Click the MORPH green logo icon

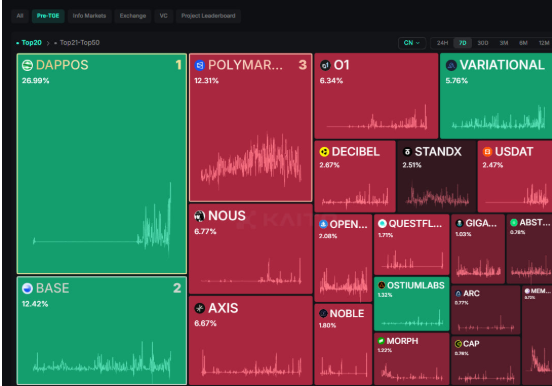(x=381, y=341)
